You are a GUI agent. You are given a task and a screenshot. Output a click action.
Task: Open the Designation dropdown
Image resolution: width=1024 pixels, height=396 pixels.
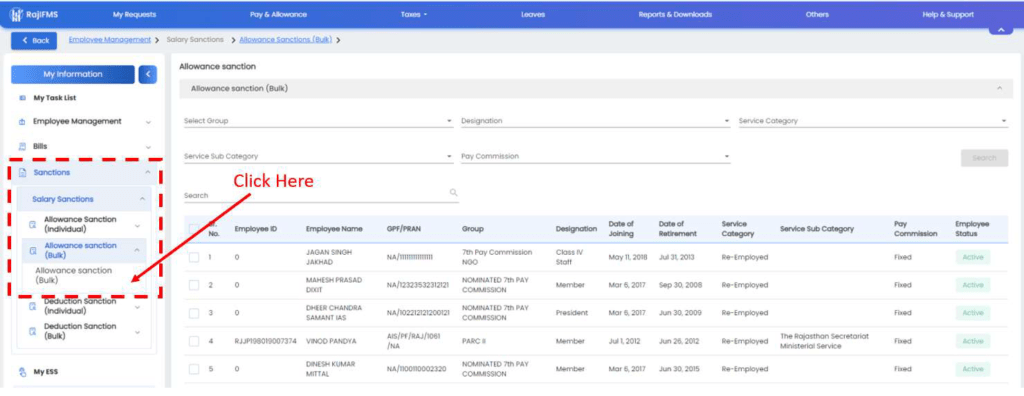tap(595, 121)
